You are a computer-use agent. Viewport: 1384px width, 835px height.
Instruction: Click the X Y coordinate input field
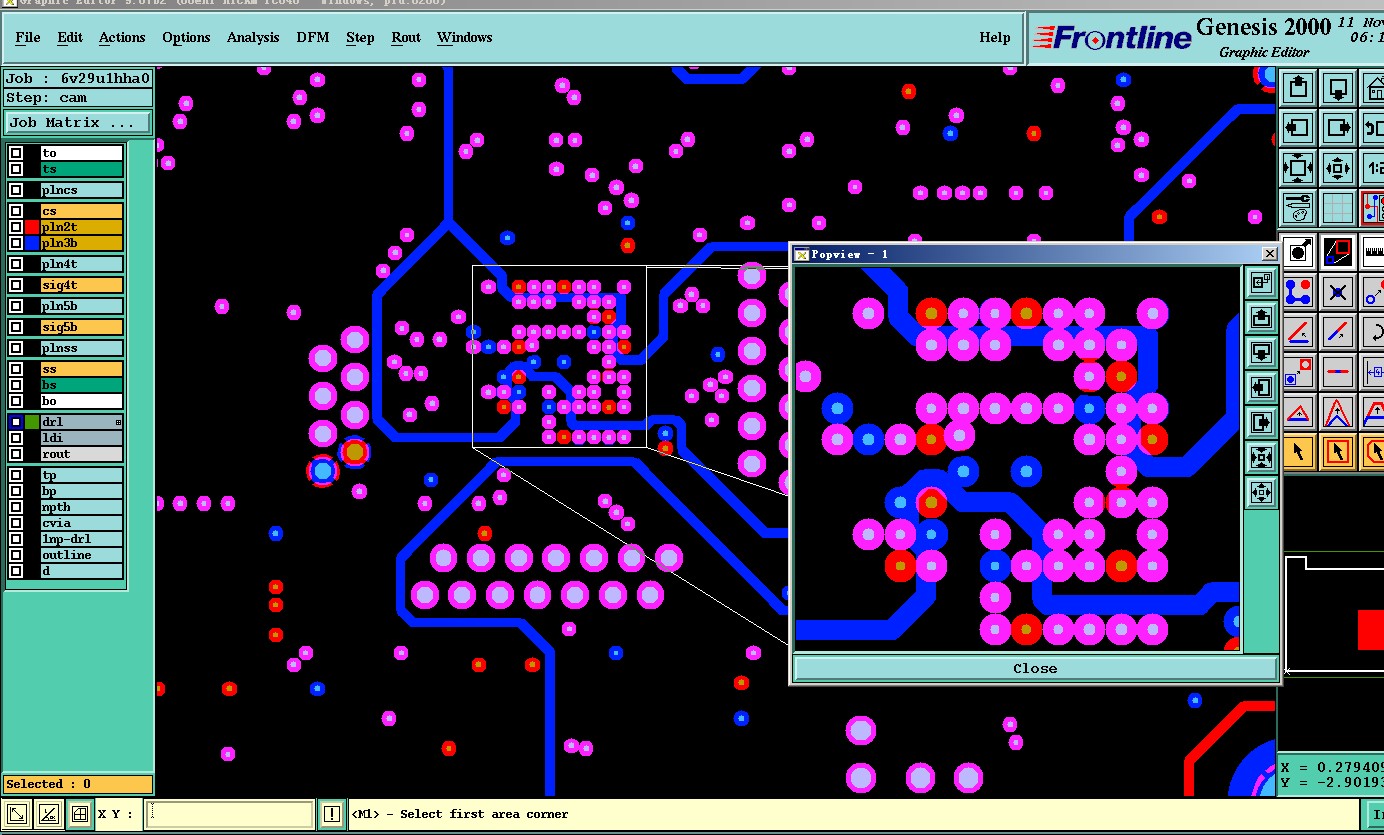pyautogui.click(x=229, y=814)
